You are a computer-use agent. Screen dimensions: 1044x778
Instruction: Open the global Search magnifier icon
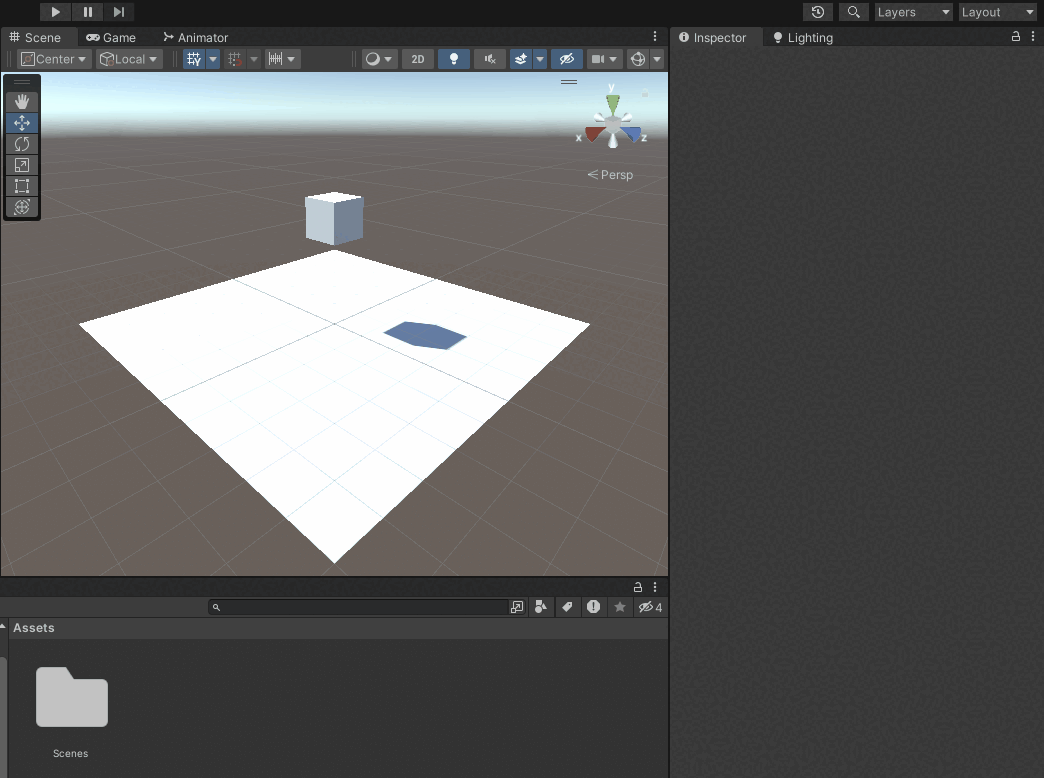click(x=853, y=12)
